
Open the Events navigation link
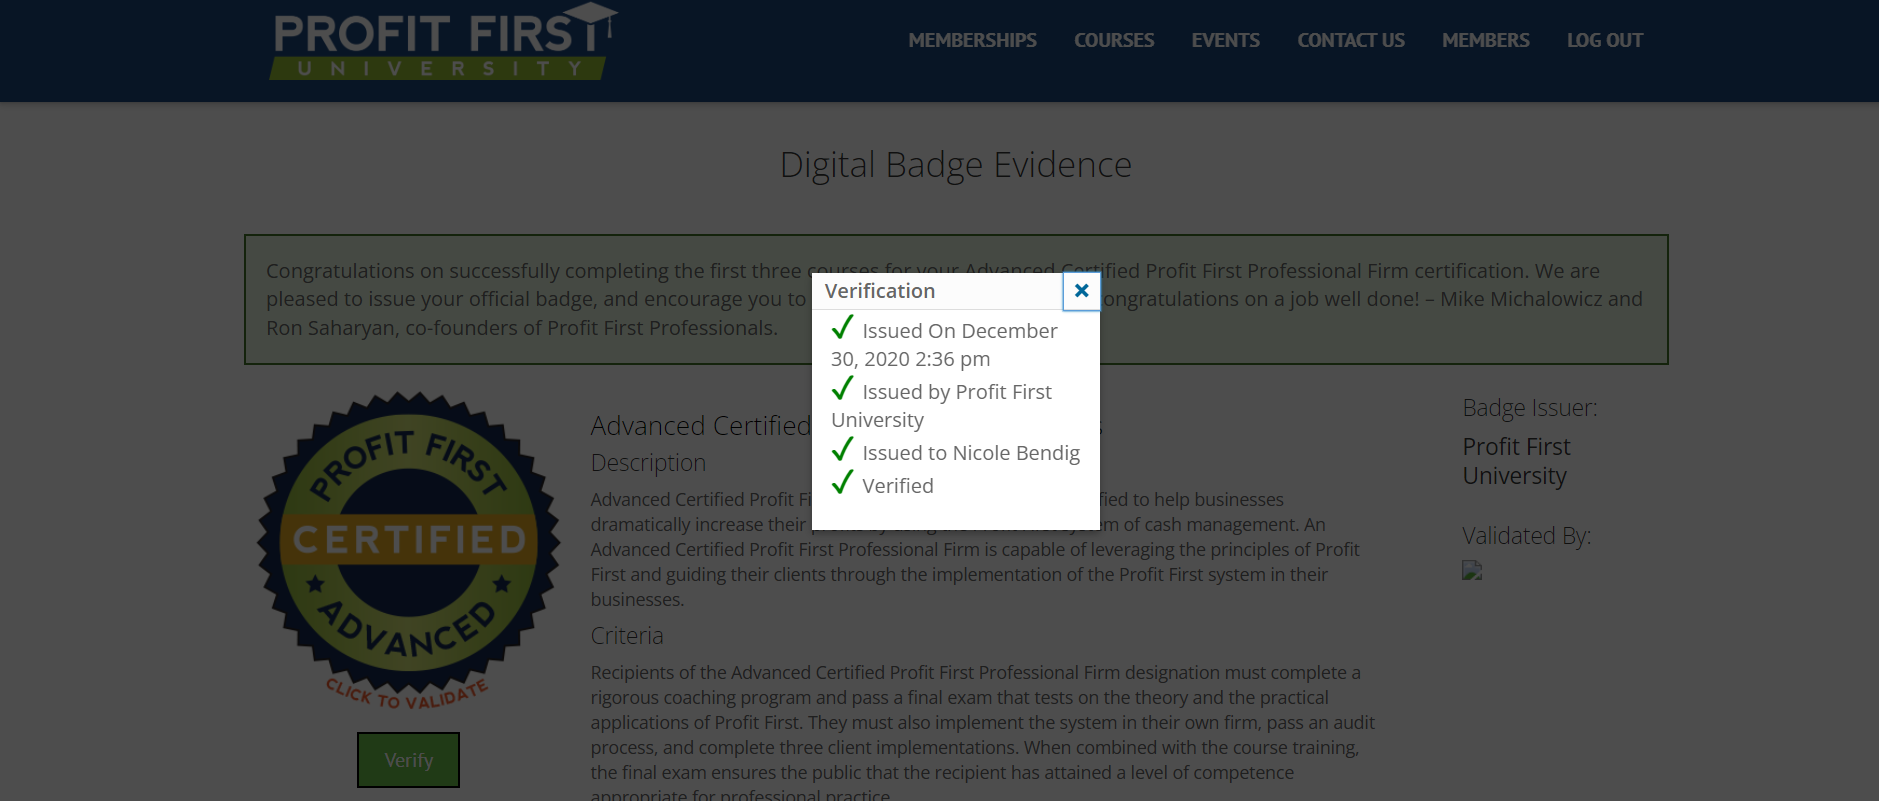[x=1225, y=40]
